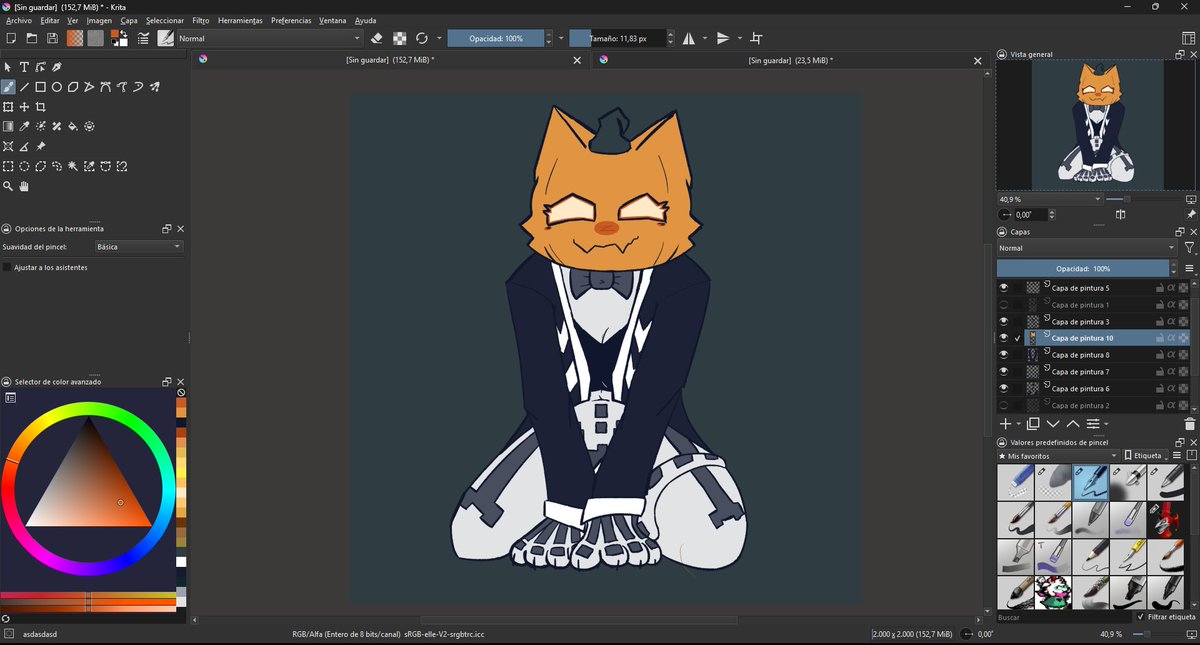Select the Zoom tool
The image size is (1200, 645).
pyautogui.click(x=8, y=186)
